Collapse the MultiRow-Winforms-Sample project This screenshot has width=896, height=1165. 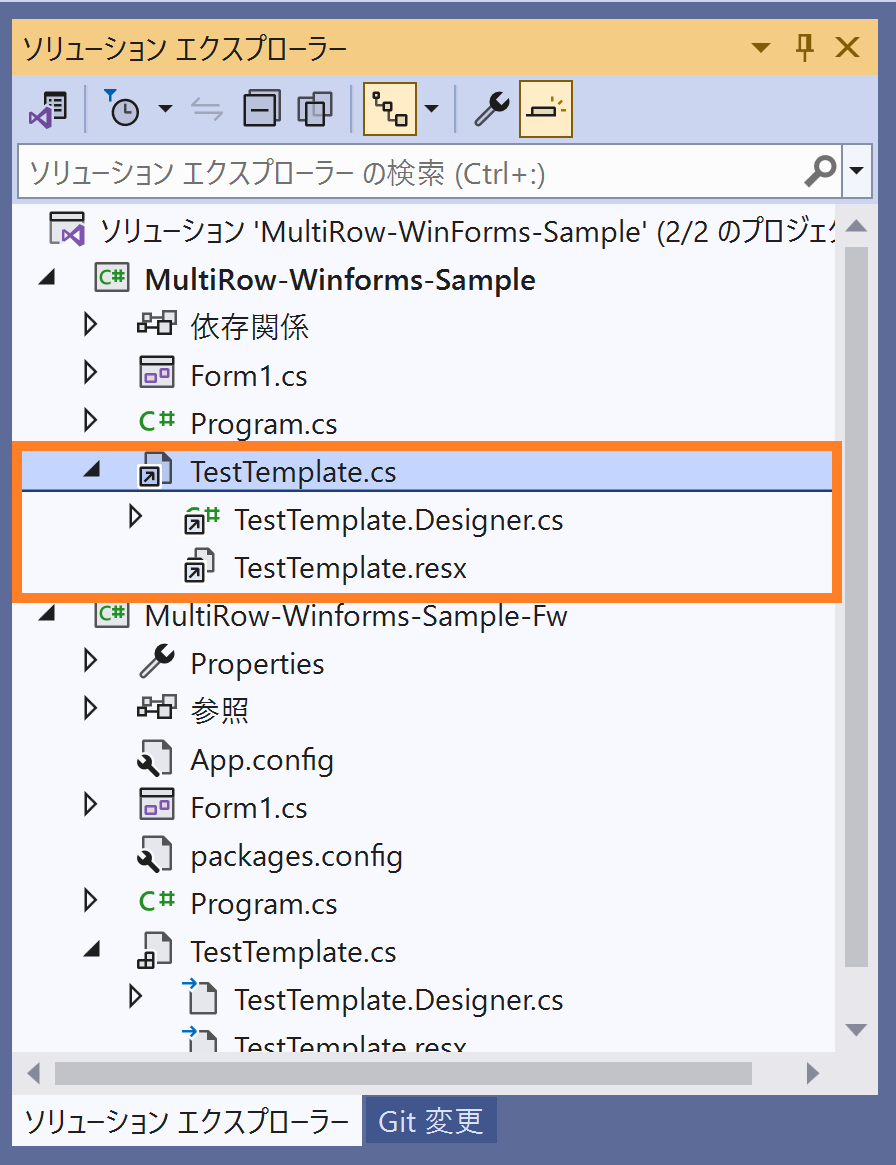48,278
